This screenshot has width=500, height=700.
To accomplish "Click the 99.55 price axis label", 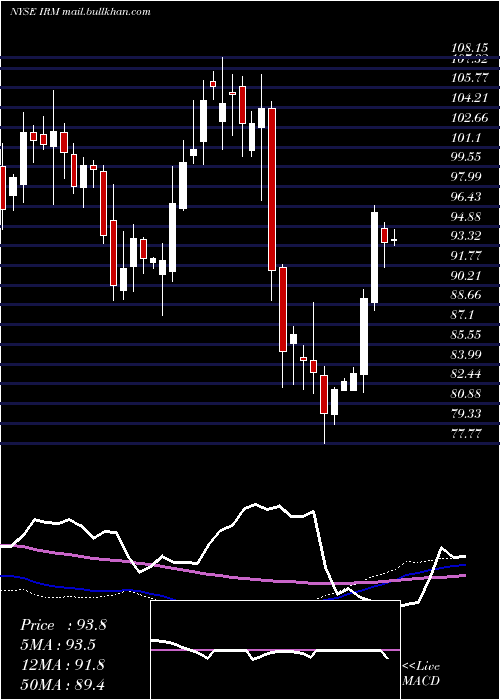I will [467, 157].
